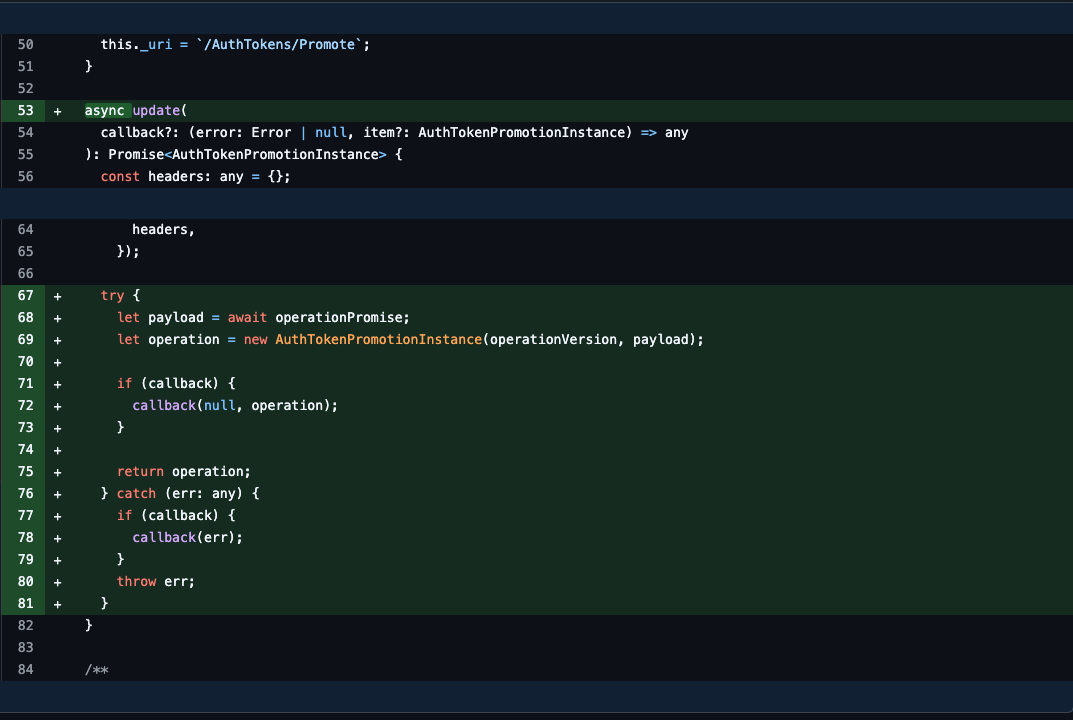This screenshot has width=1073, height=720.
Task: Click the await keyword on line 68
Action: click(247, 318)
